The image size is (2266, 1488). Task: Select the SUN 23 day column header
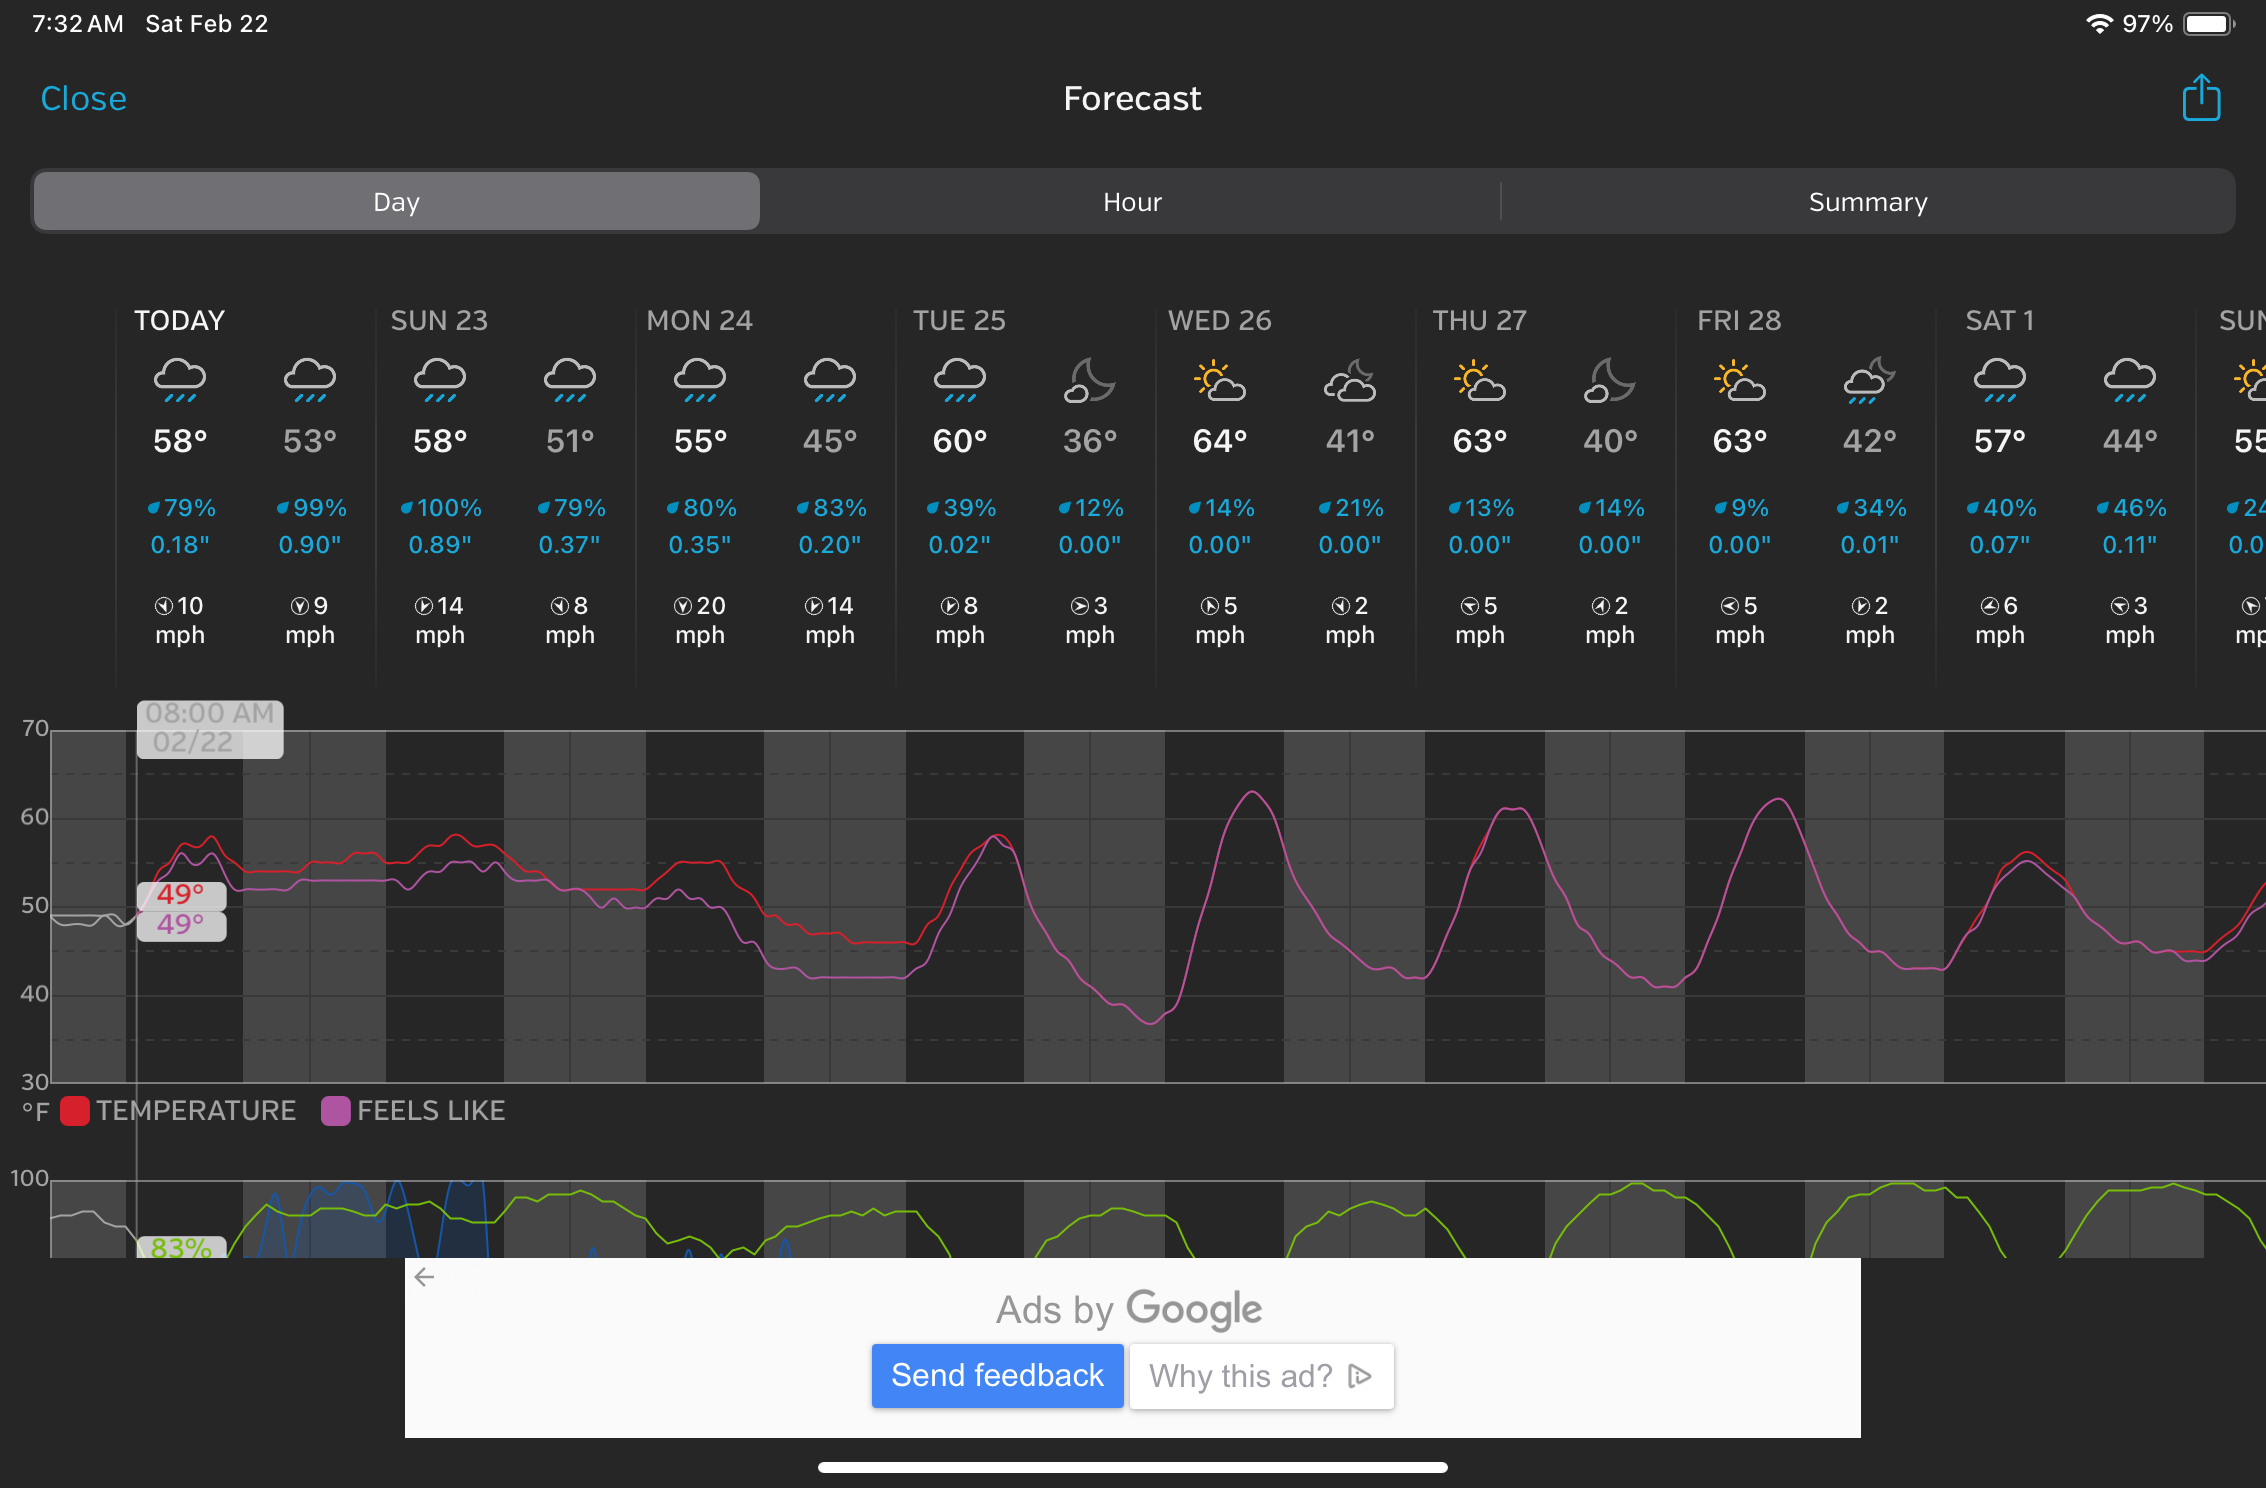pos(438,320)
